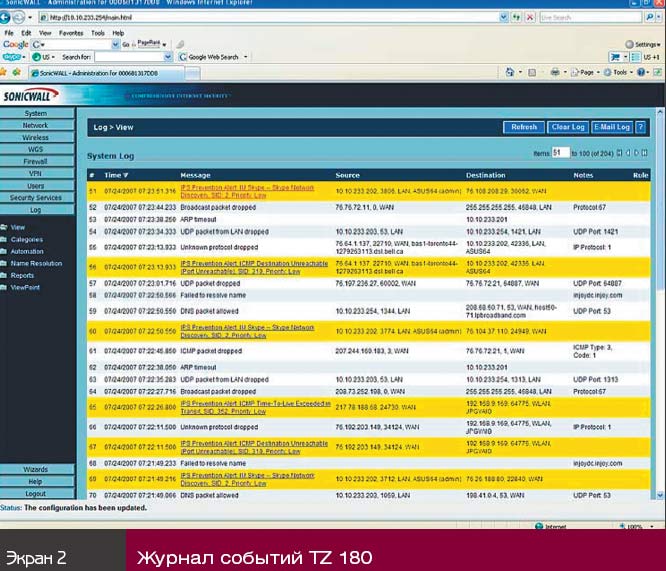Click the Refresh log button

pyautogui.click(x=524, y=127)
